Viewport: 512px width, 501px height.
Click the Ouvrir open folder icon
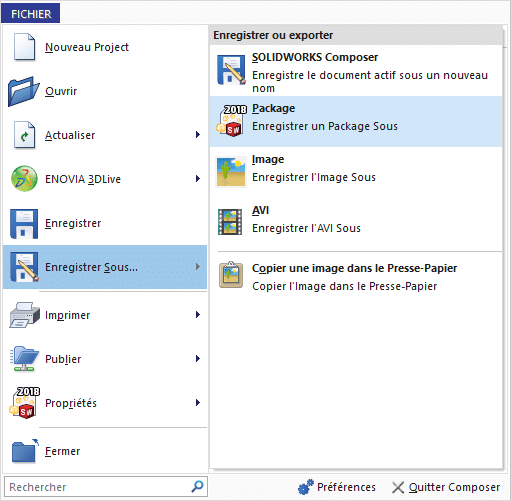point(24,91)
